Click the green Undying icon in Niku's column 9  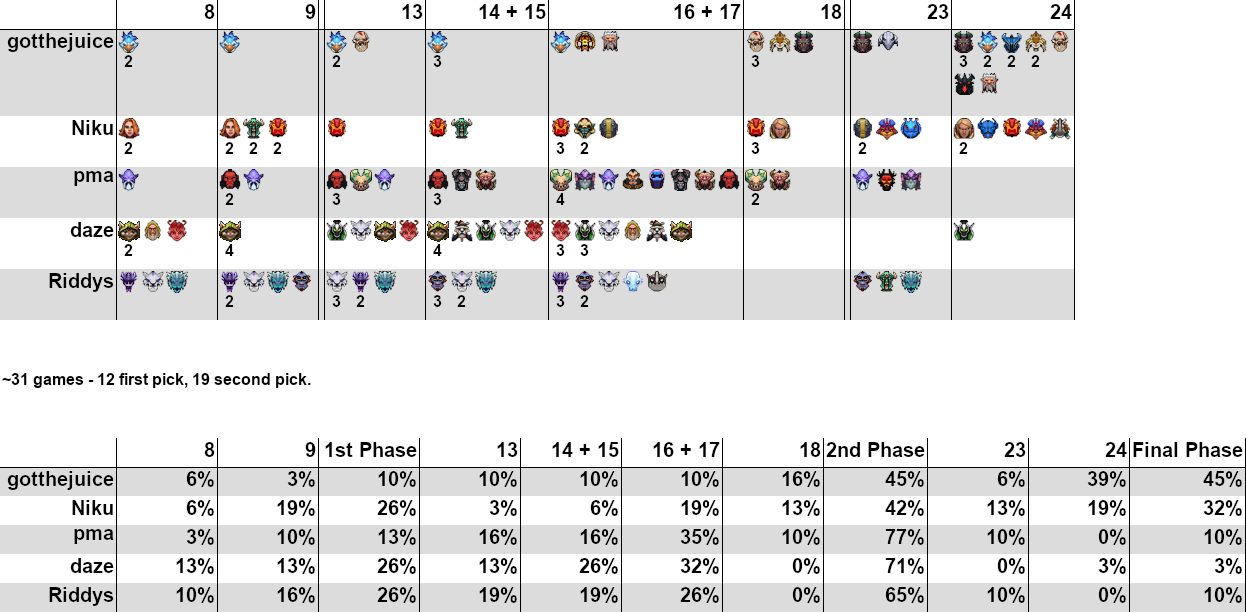(253, 128)
